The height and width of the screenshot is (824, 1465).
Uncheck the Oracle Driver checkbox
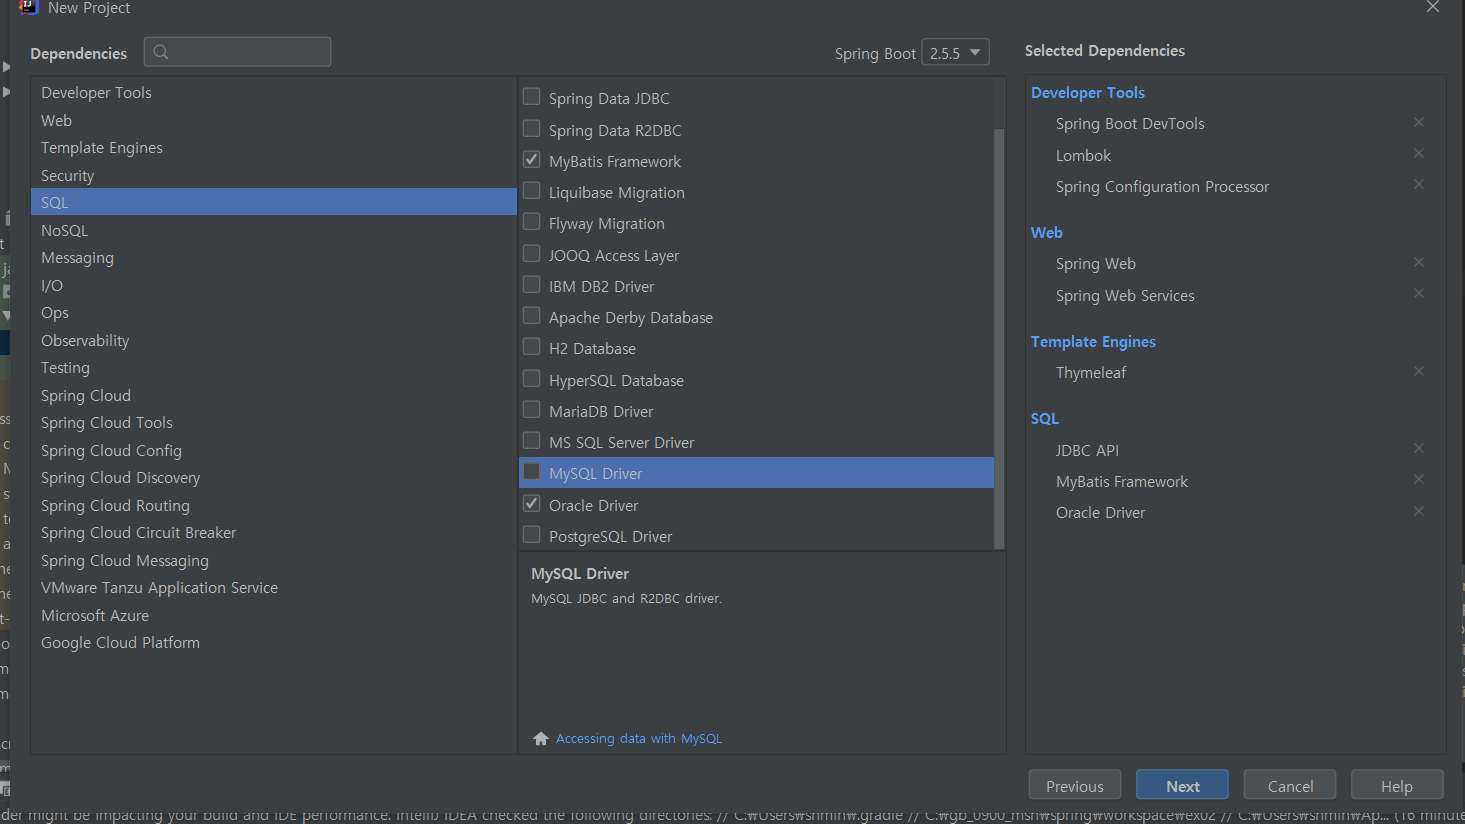532,504
